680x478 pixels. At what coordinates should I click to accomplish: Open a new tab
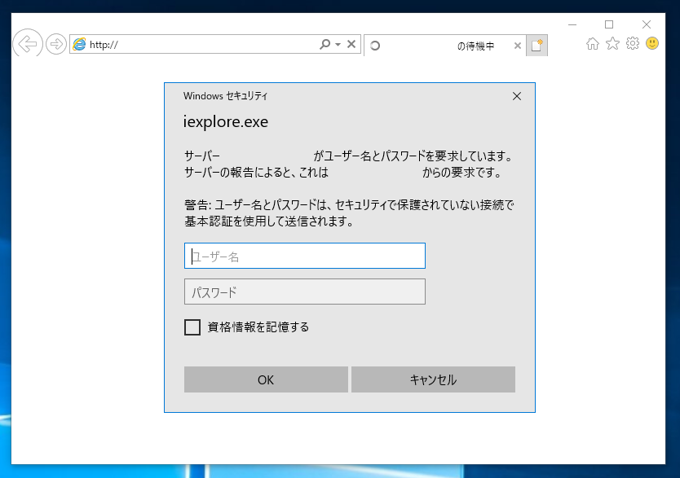(537, 45)
